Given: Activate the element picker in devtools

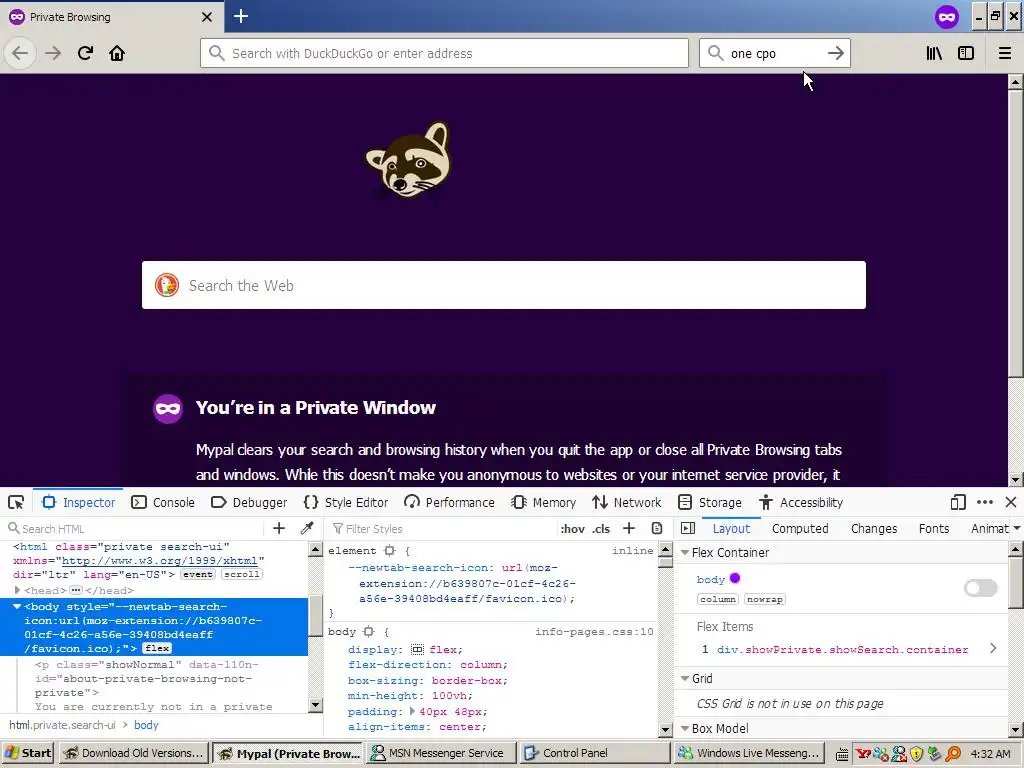Looking at the screenshot, I should pyautogui.click(x=16, y=502).
